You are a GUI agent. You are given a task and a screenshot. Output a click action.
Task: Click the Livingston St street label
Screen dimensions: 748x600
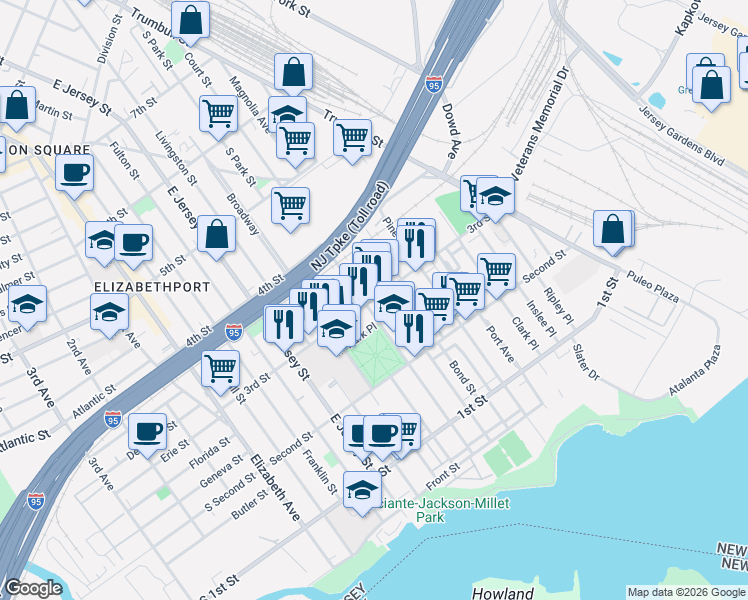(176, 158)
